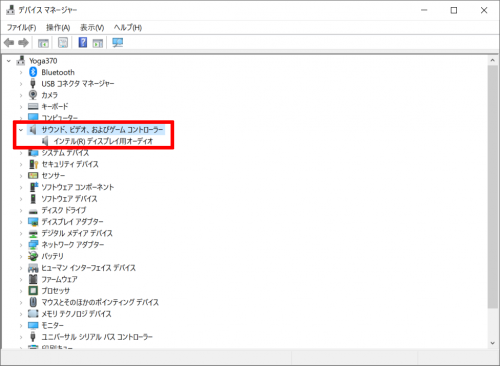
Task: Open the 表示(V) menu
Action: 92,27
